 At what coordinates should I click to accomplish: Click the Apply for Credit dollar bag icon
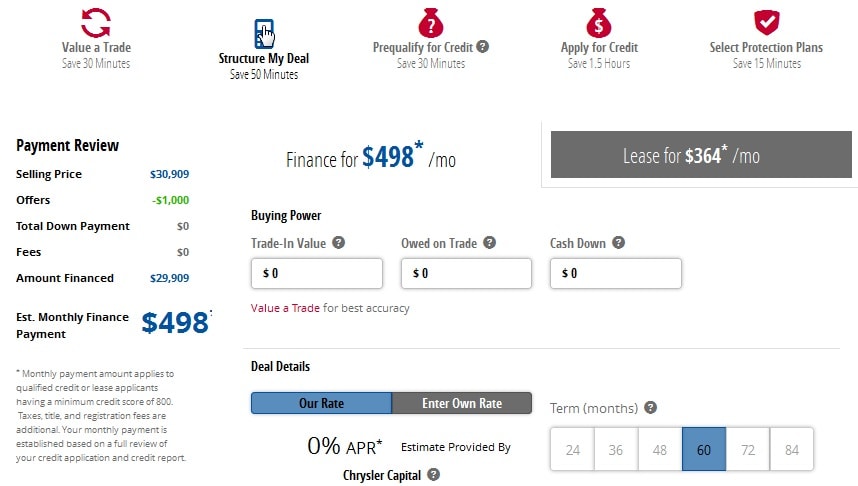(599, 23)
